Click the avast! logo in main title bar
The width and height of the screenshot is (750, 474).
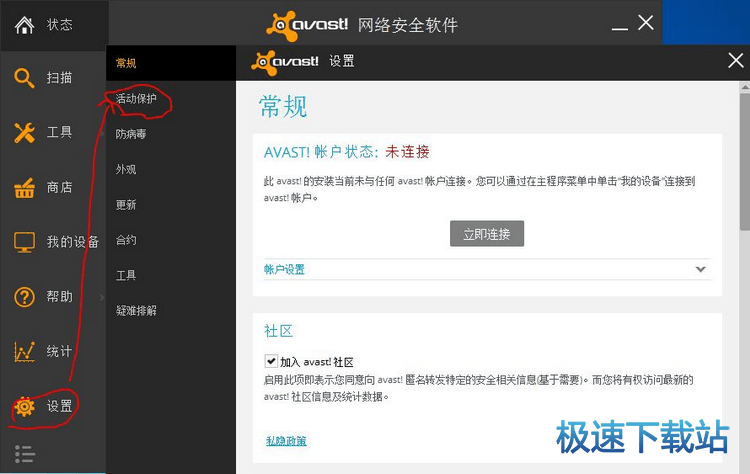point(307,24)
